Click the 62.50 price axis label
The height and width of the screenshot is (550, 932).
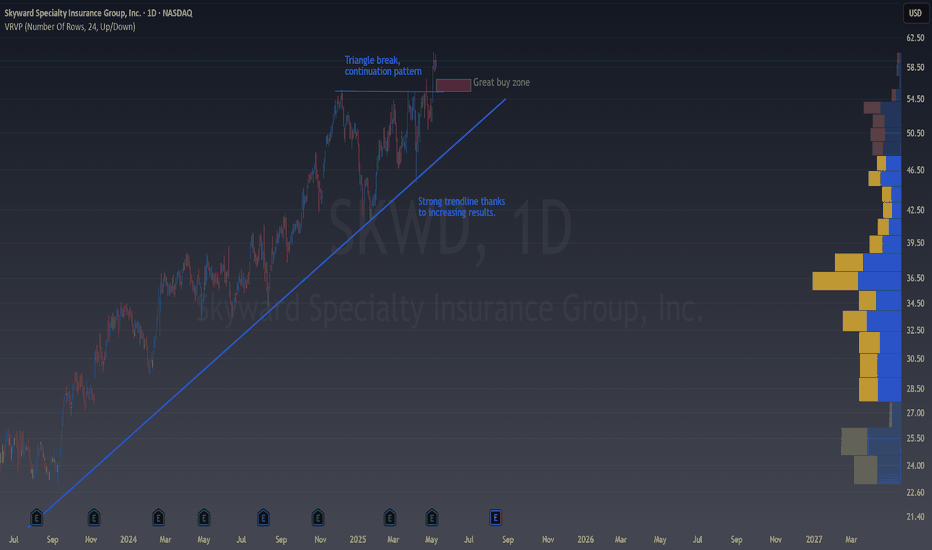tap(915, 37)
